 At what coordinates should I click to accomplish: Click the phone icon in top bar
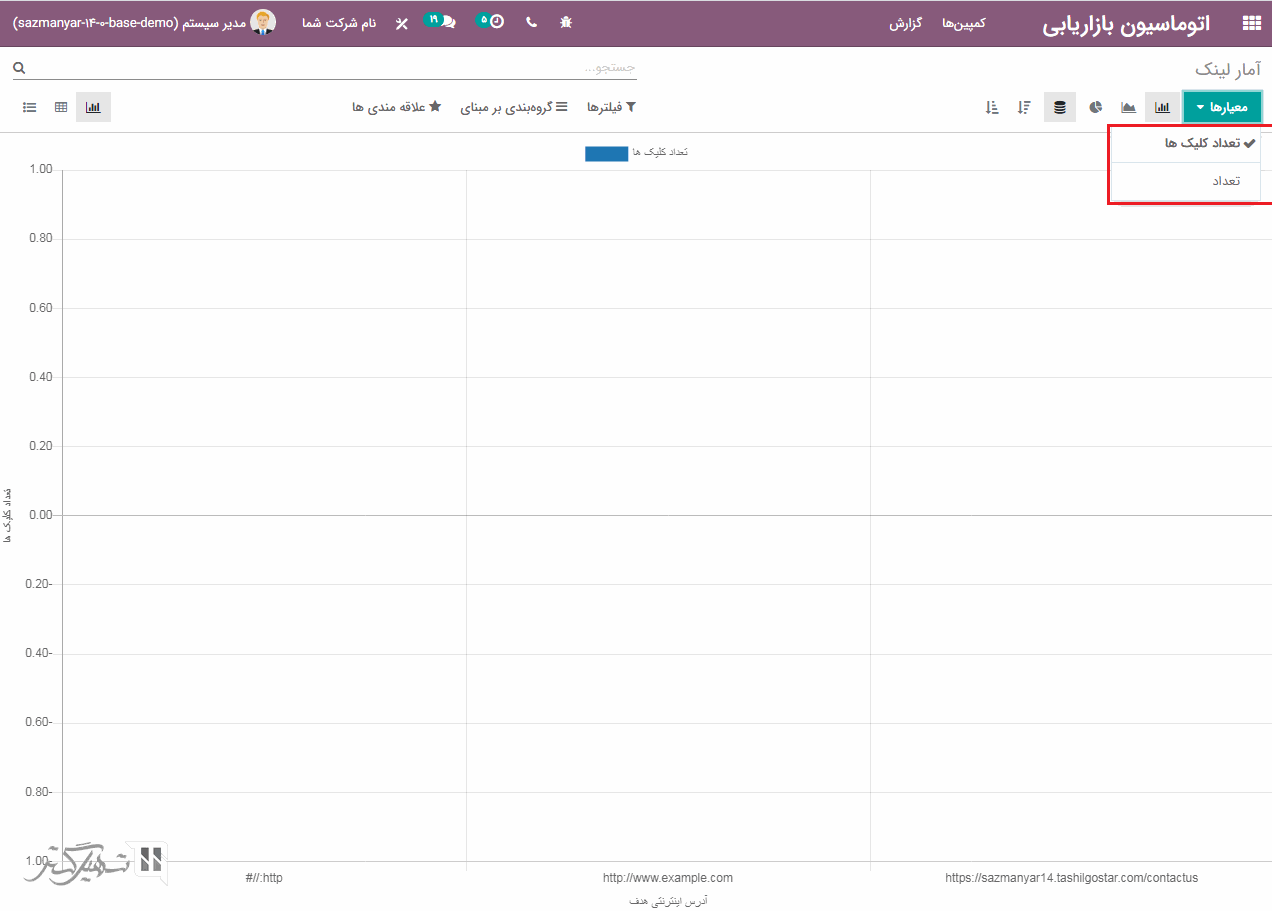point(531,22)
